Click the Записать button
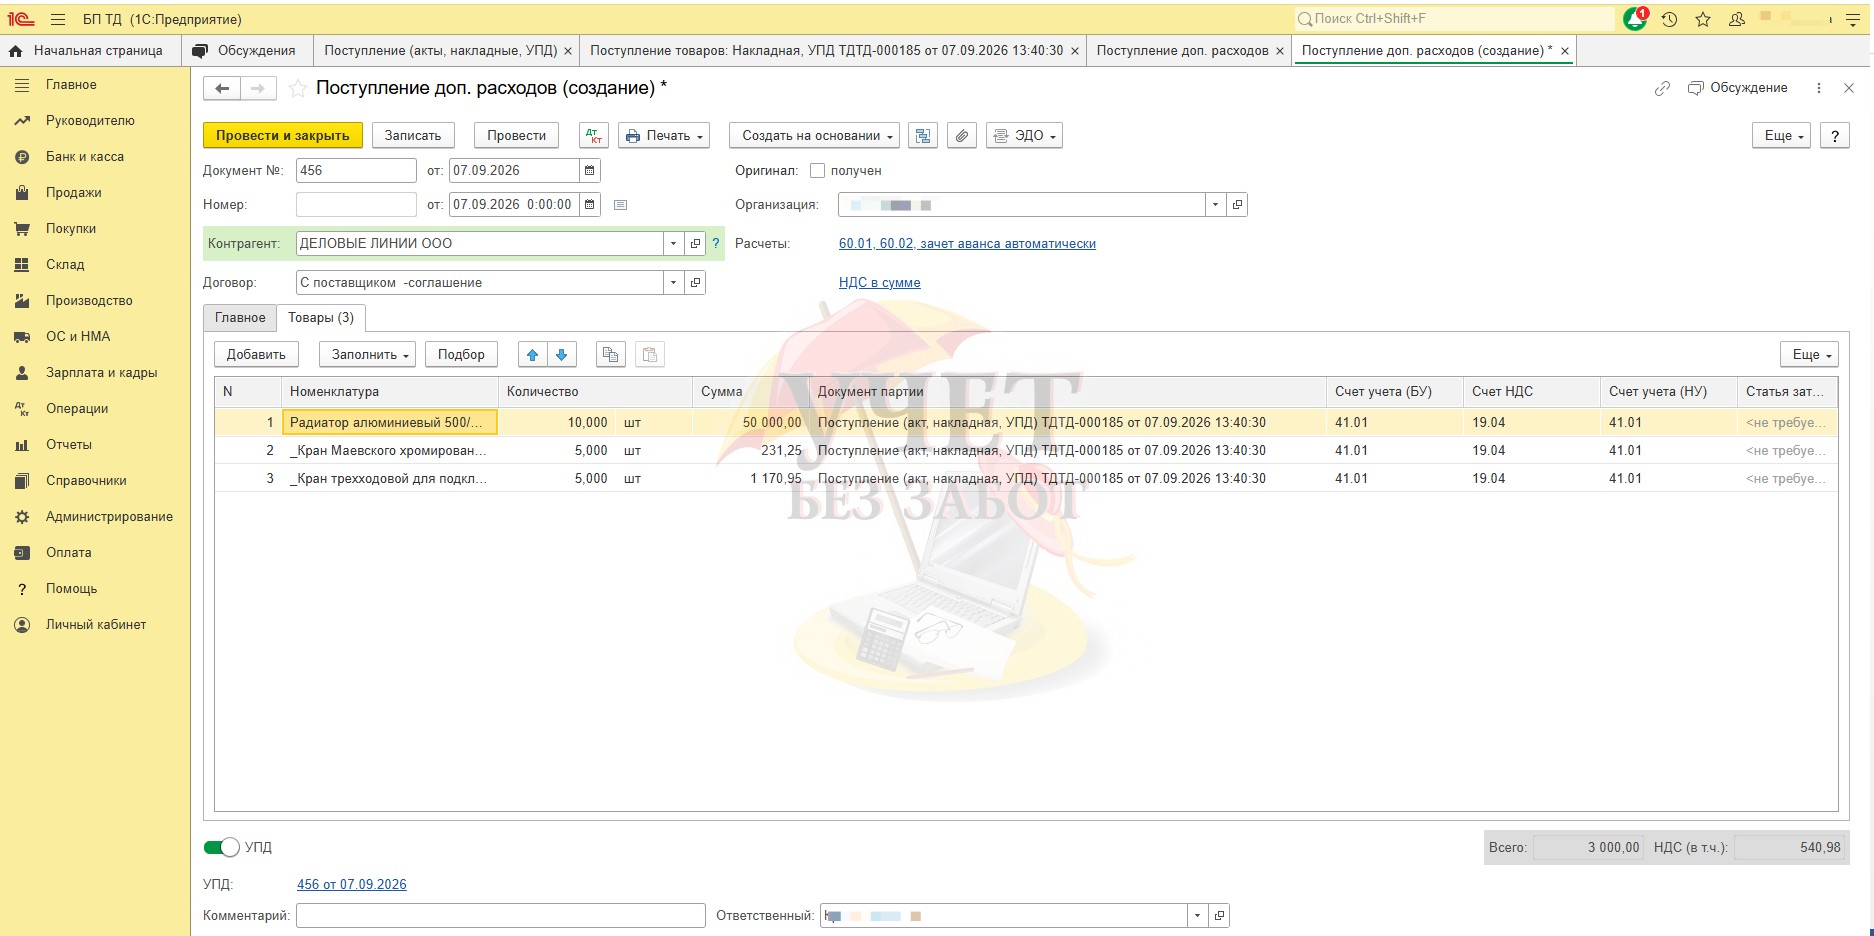The image size is (1874, 936). [413, 136]
